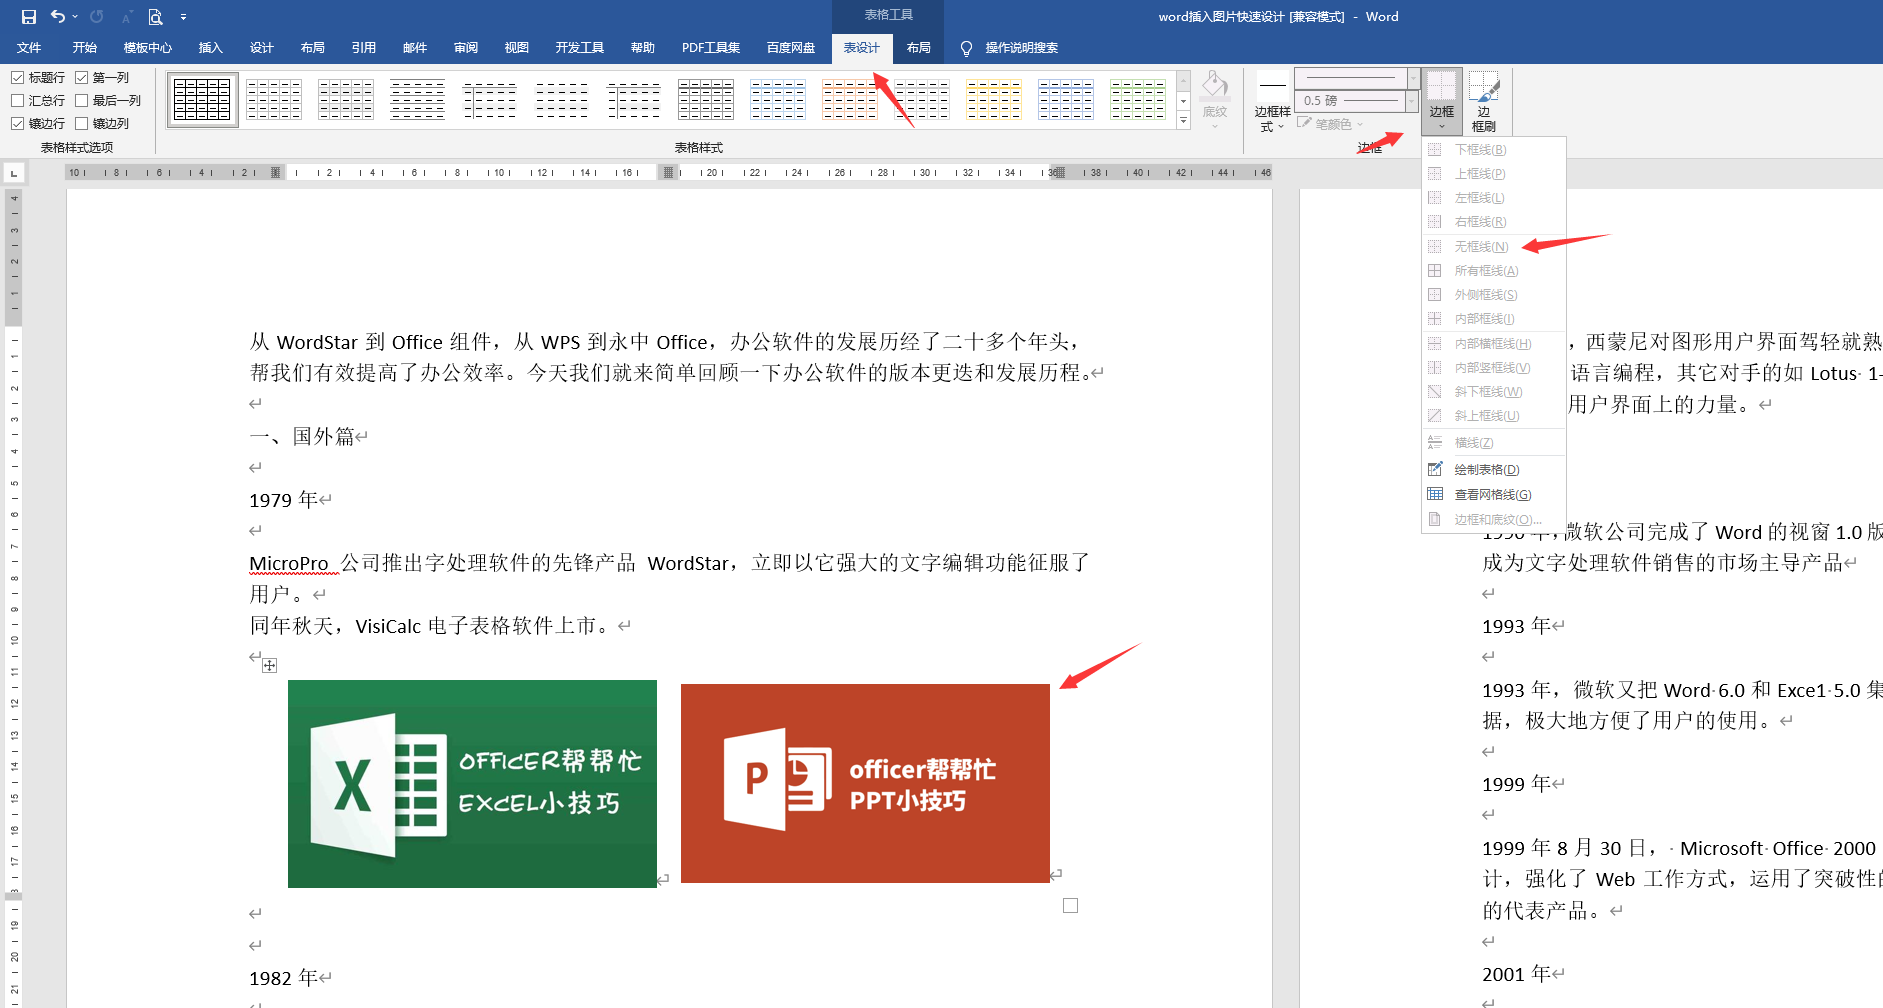The height and width of the screenshot is (1008, 1883).
Task: Select 所有框线(A) in the borders menu
Action: [1485, 270]
